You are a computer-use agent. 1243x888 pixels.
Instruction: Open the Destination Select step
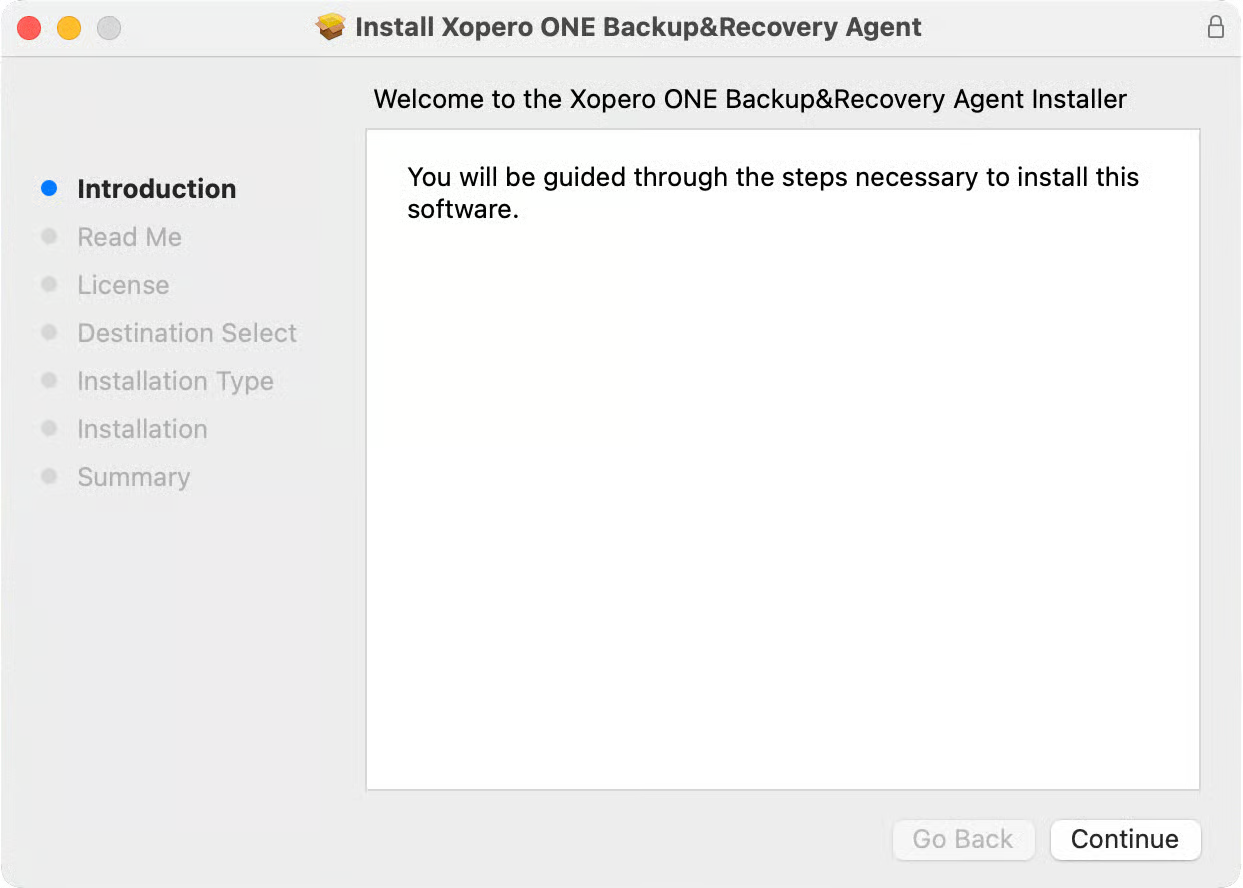[x=187, y=333]
